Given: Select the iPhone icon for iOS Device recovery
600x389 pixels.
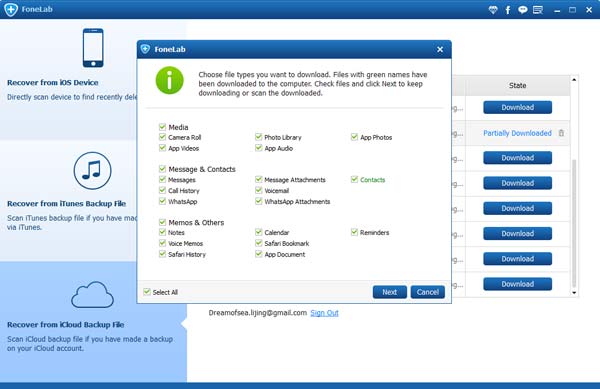Looking at the screenshot, I should click(x=93, y=48).
